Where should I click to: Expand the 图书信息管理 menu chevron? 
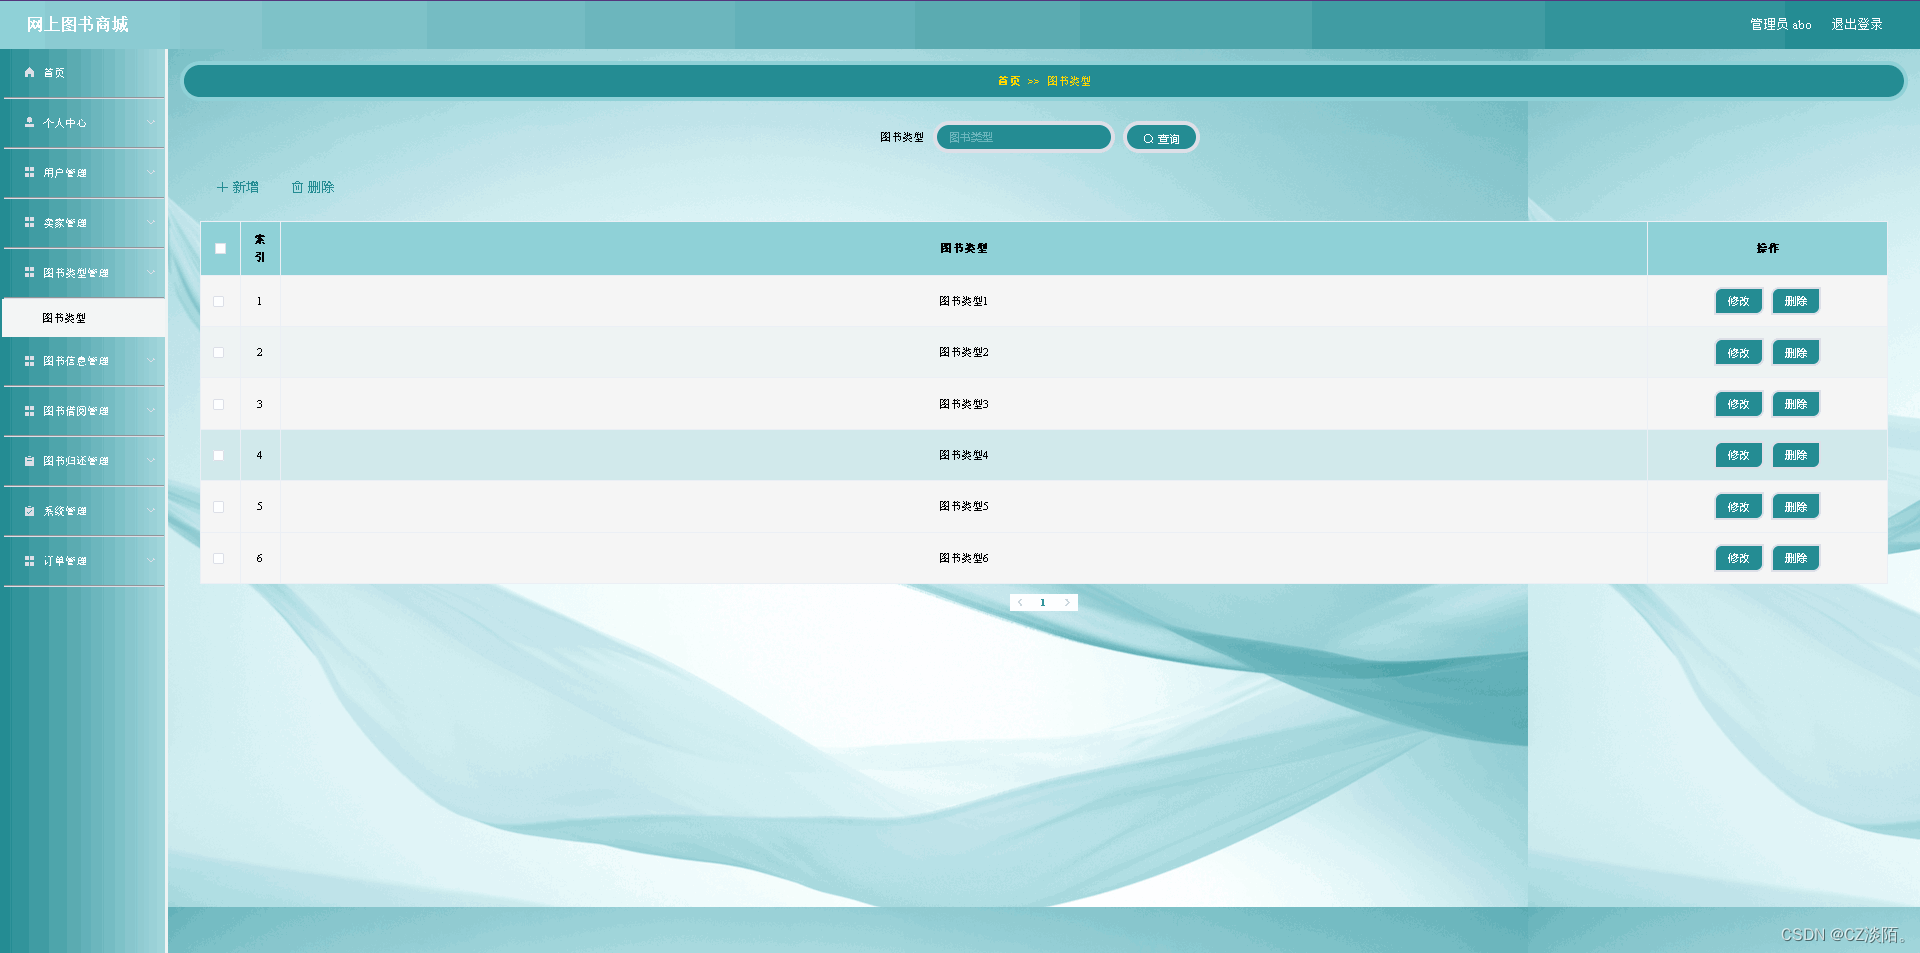pos(151,360)
